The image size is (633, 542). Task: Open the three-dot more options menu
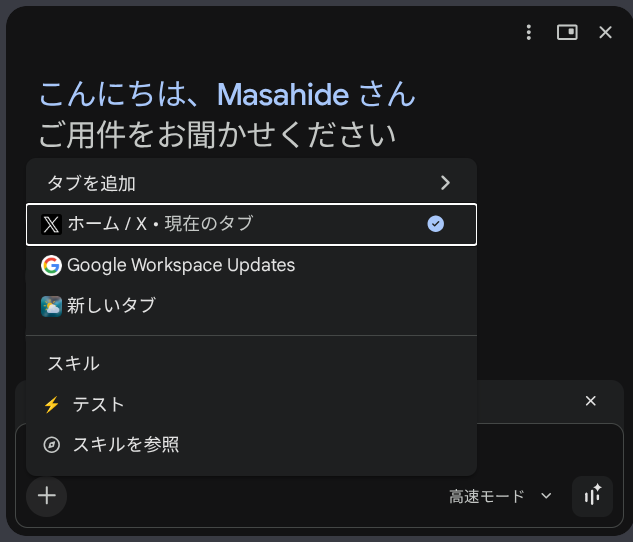(529, 33)
